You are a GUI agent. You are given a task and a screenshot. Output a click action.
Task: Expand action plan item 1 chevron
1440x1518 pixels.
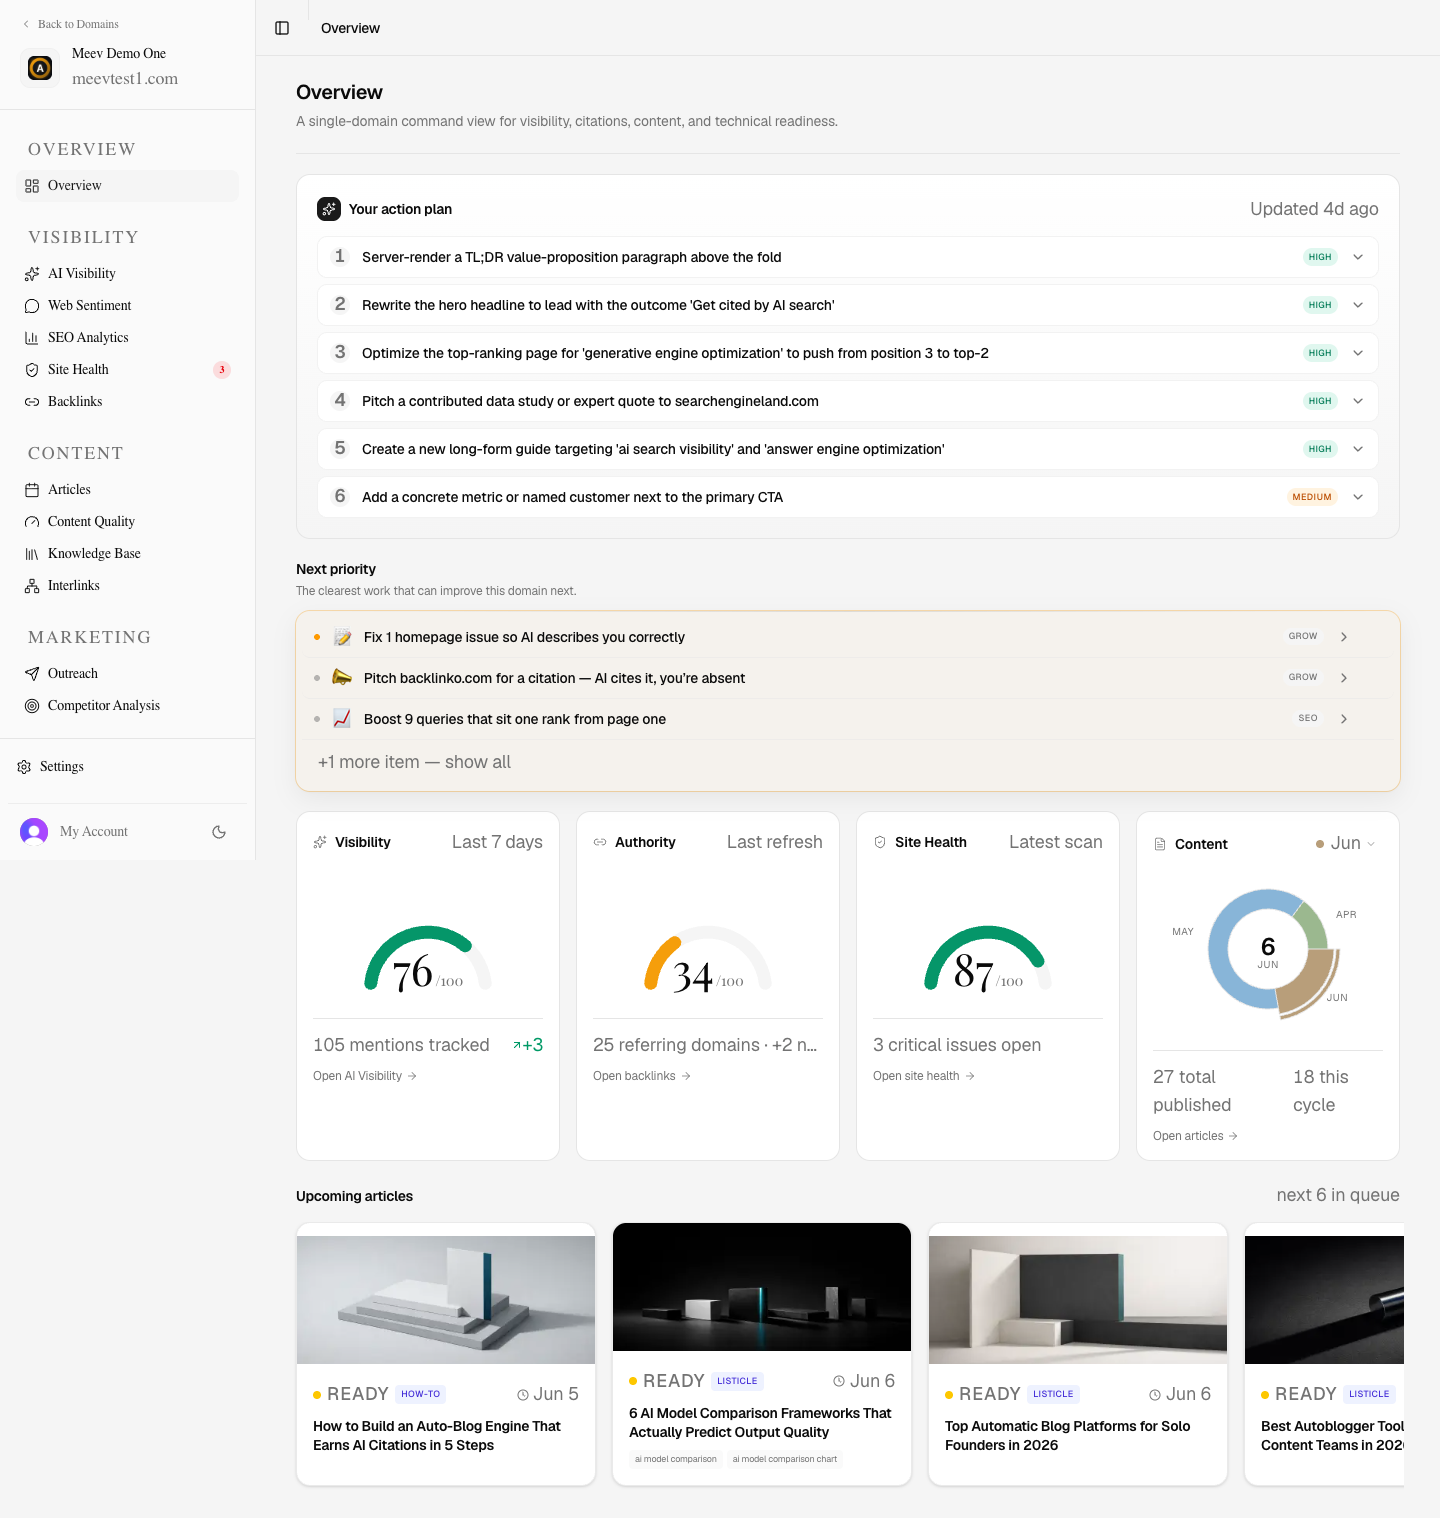coord(1358,257)
